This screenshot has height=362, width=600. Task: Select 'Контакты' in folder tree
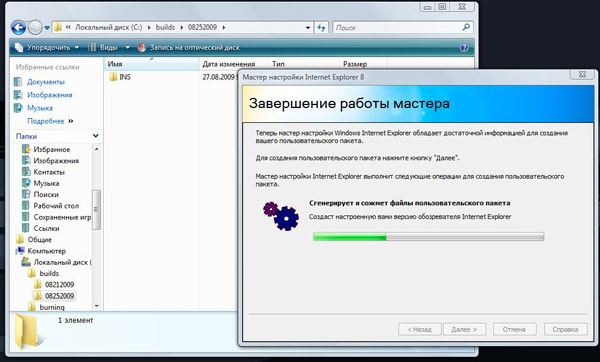(49, 172)
